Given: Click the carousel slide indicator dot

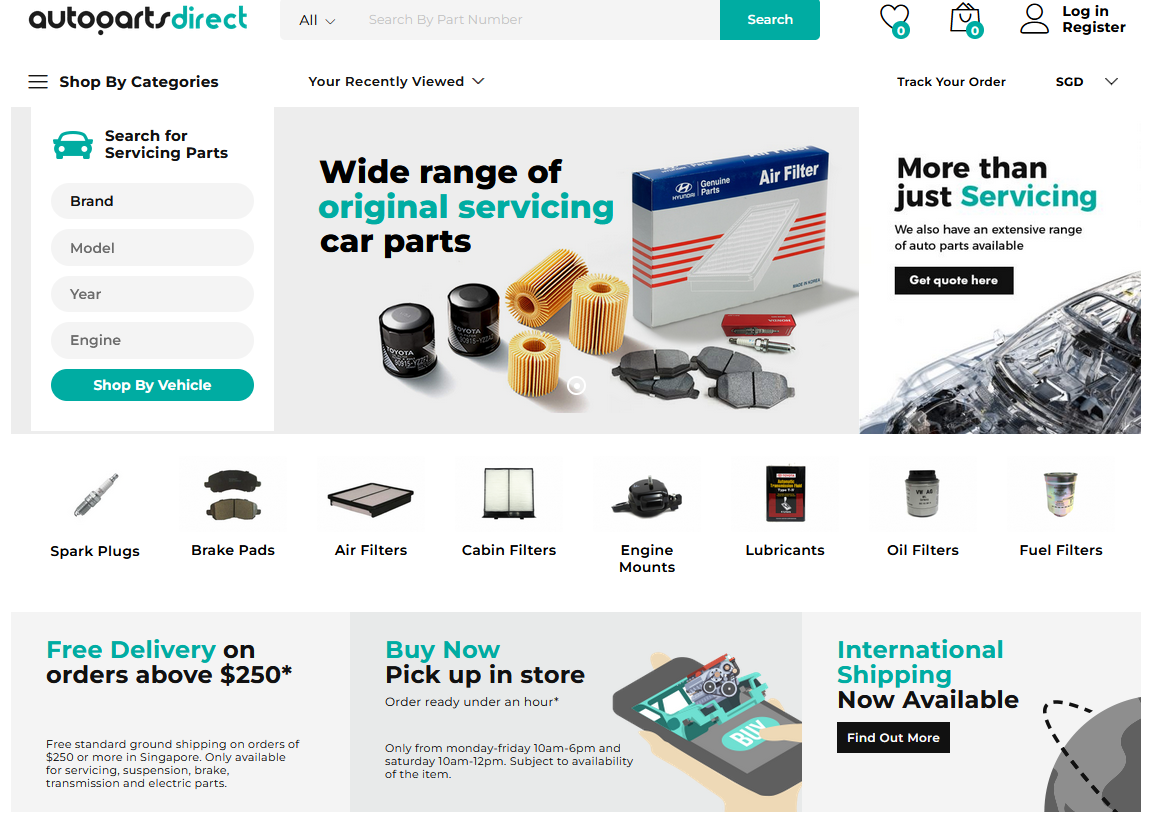Looking at the screenshot, I should 576,385.
